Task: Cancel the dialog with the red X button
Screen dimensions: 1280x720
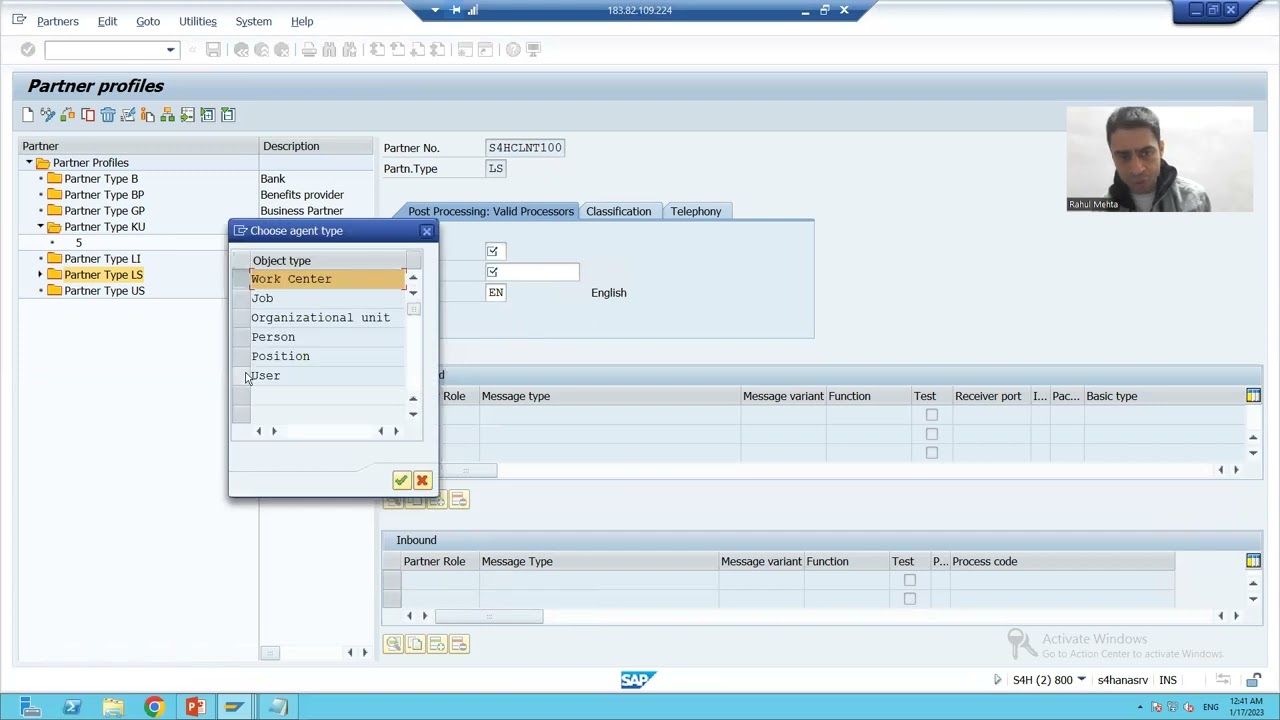Action: point(422,480)
